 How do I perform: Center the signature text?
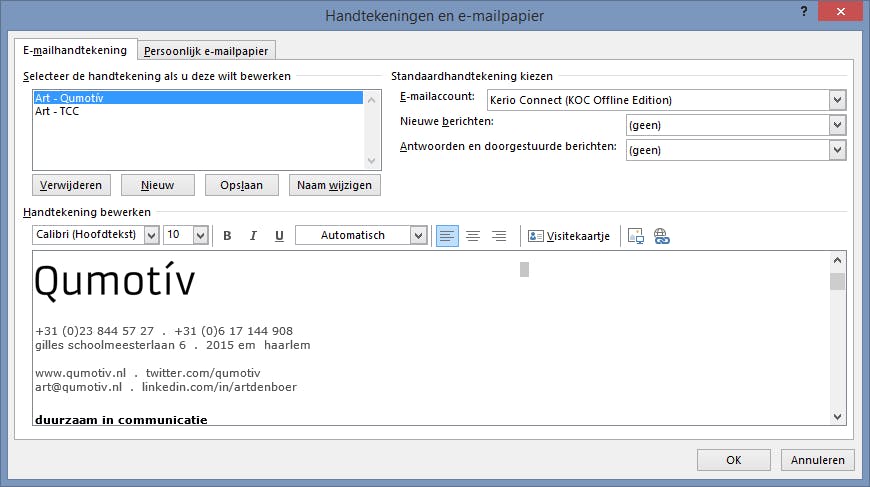(473, 236)
